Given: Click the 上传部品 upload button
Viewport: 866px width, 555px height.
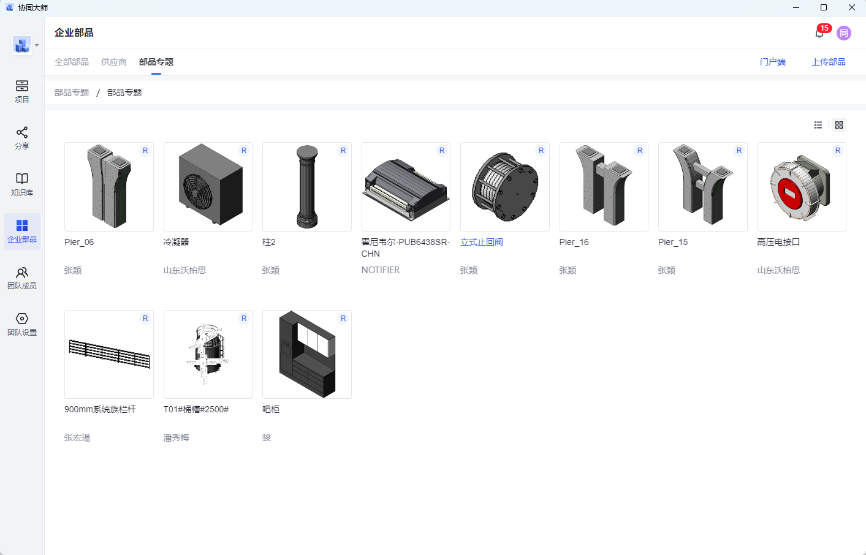Looking at the screenshot, I should 828,62.
